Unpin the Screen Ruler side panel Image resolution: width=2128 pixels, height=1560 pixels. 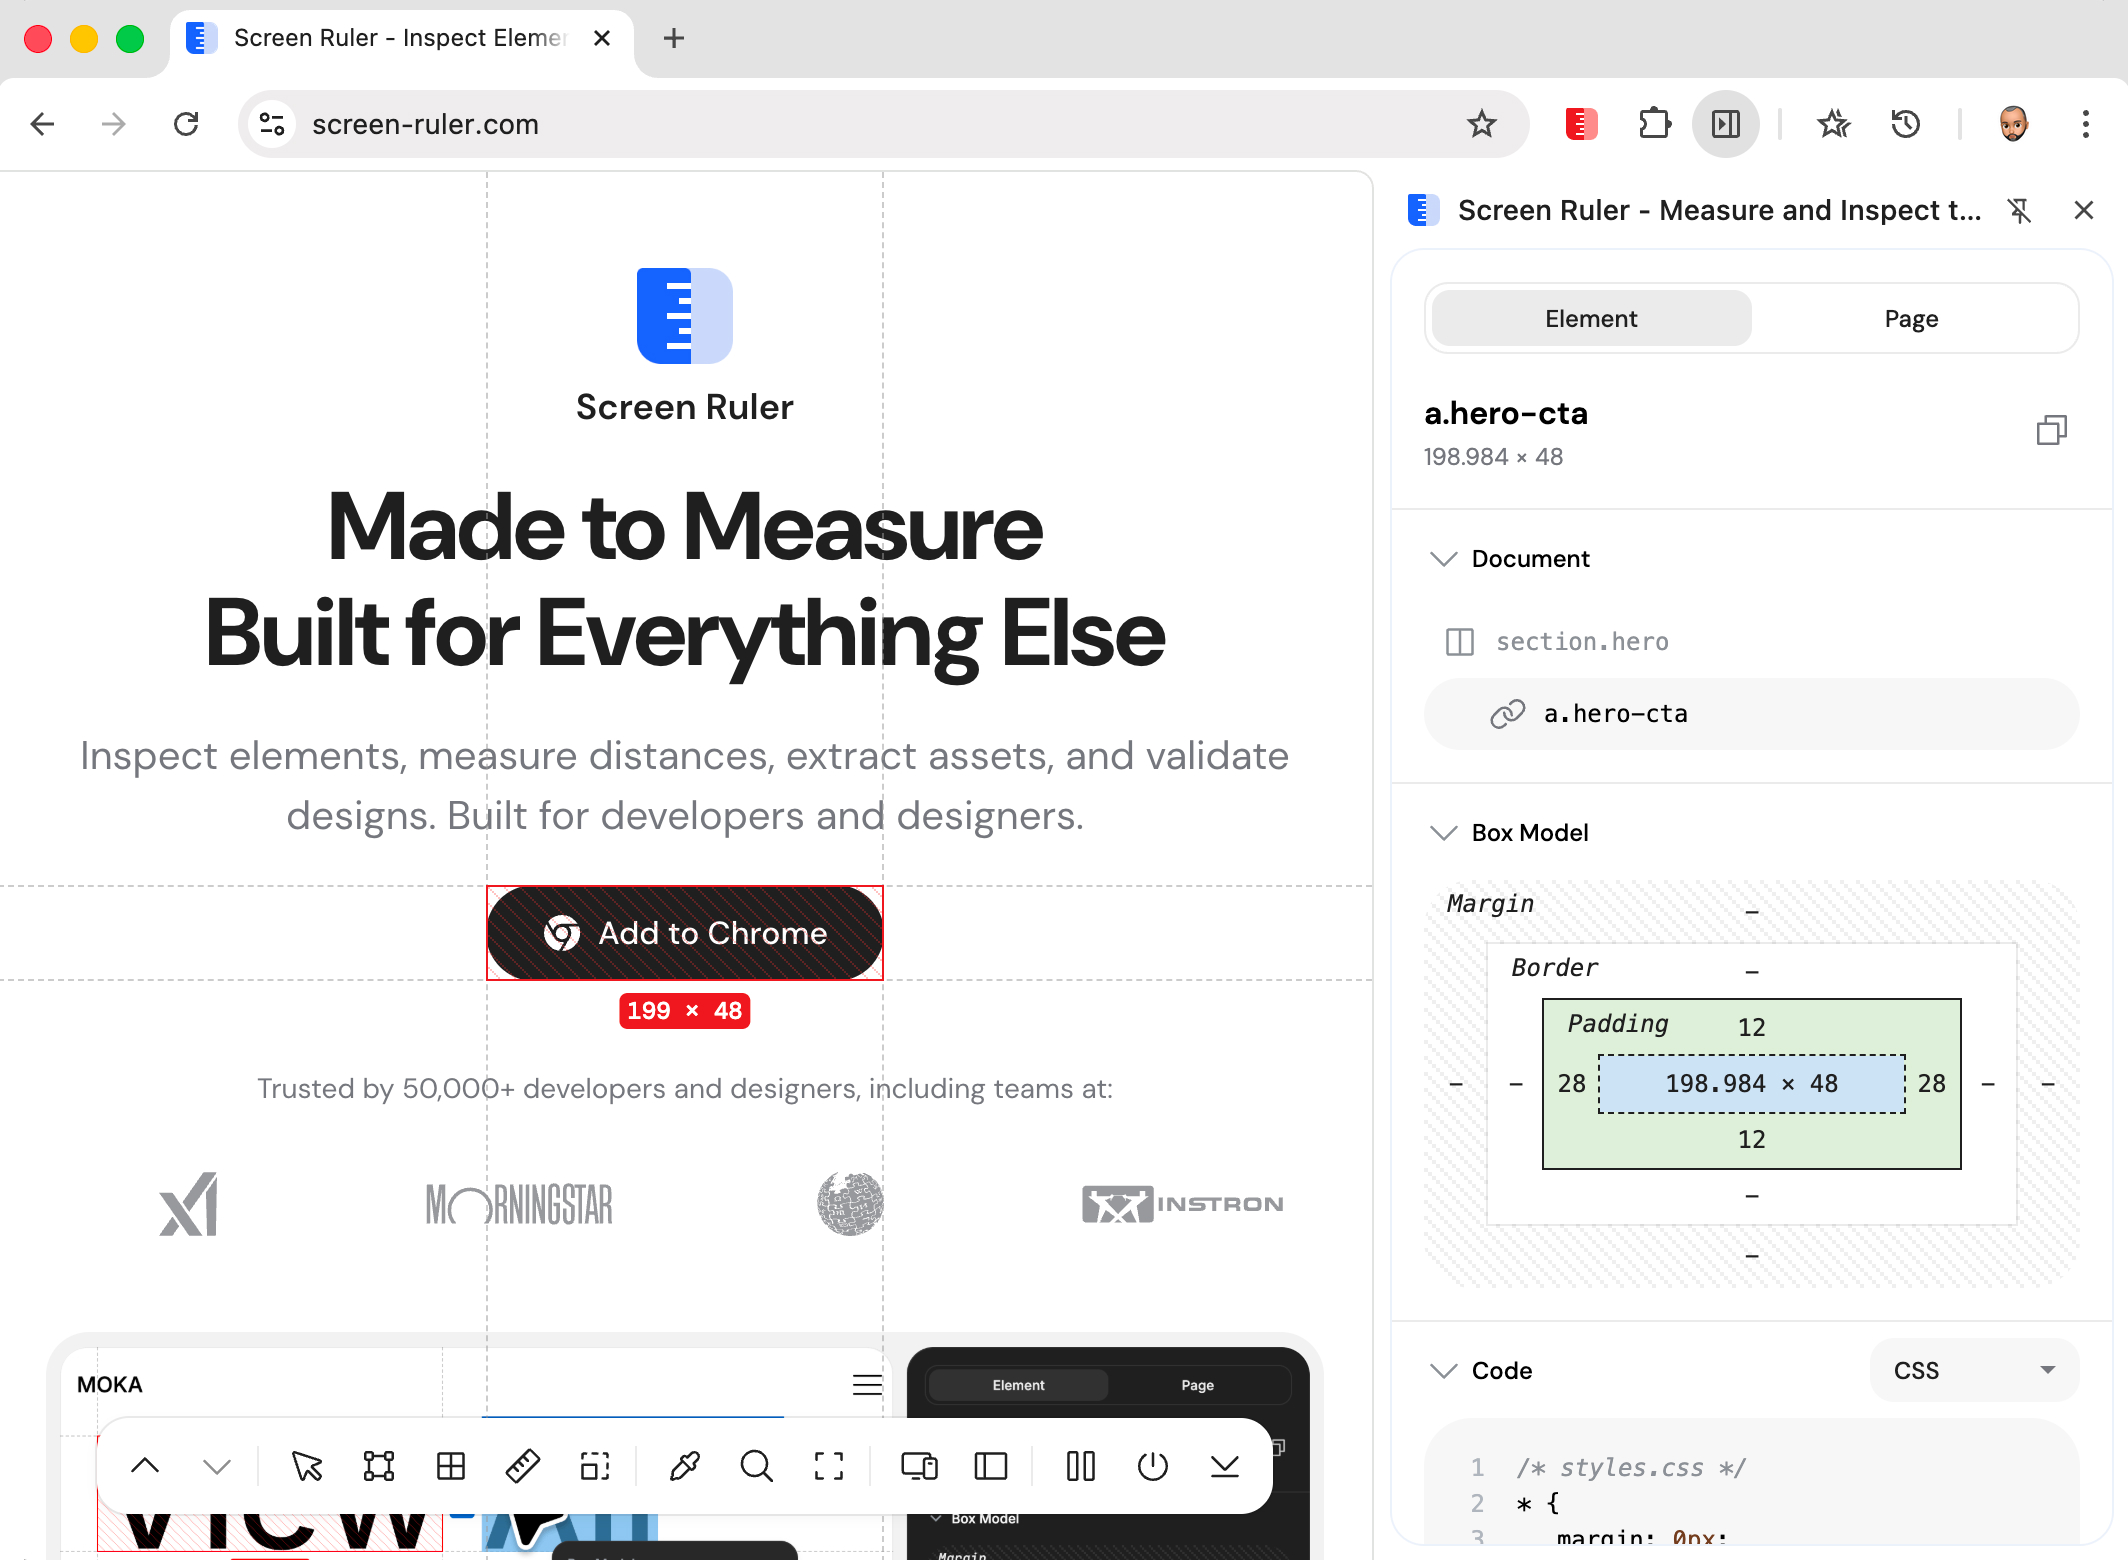[x=2020, y=210]
